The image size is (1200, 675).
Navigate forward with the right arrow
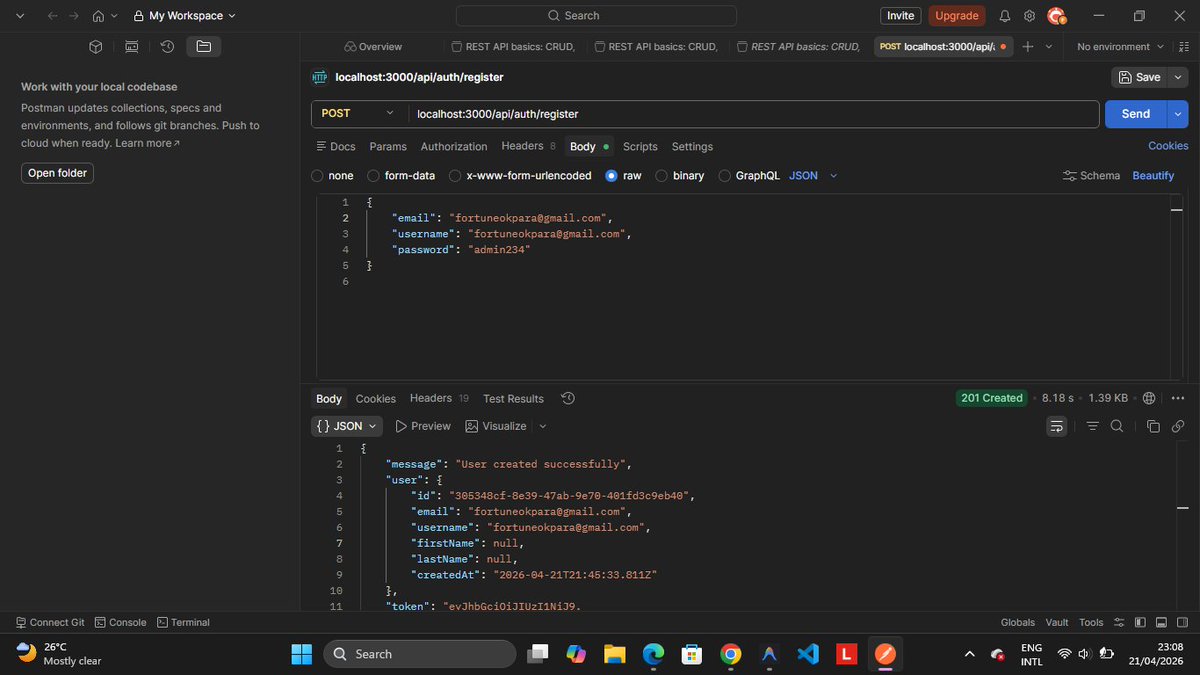(74, 16)
